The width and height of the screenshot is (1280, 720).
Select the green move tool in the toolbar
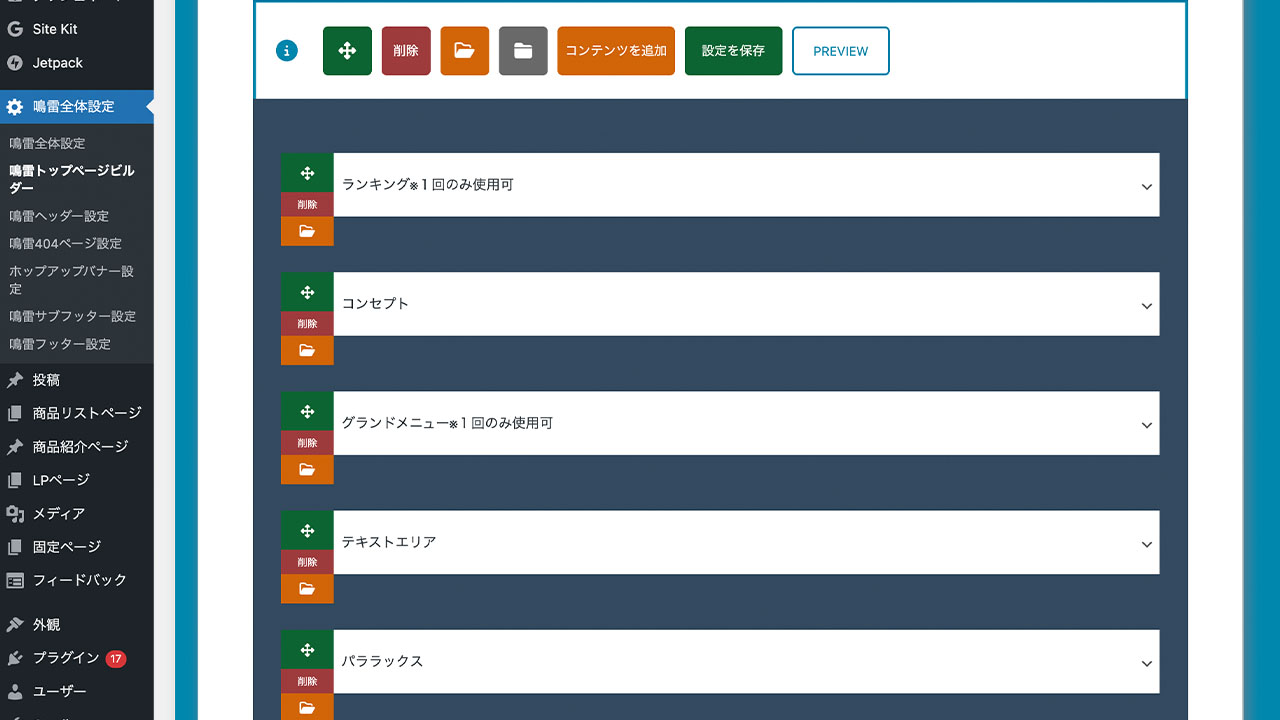click(x=346, y=50)
